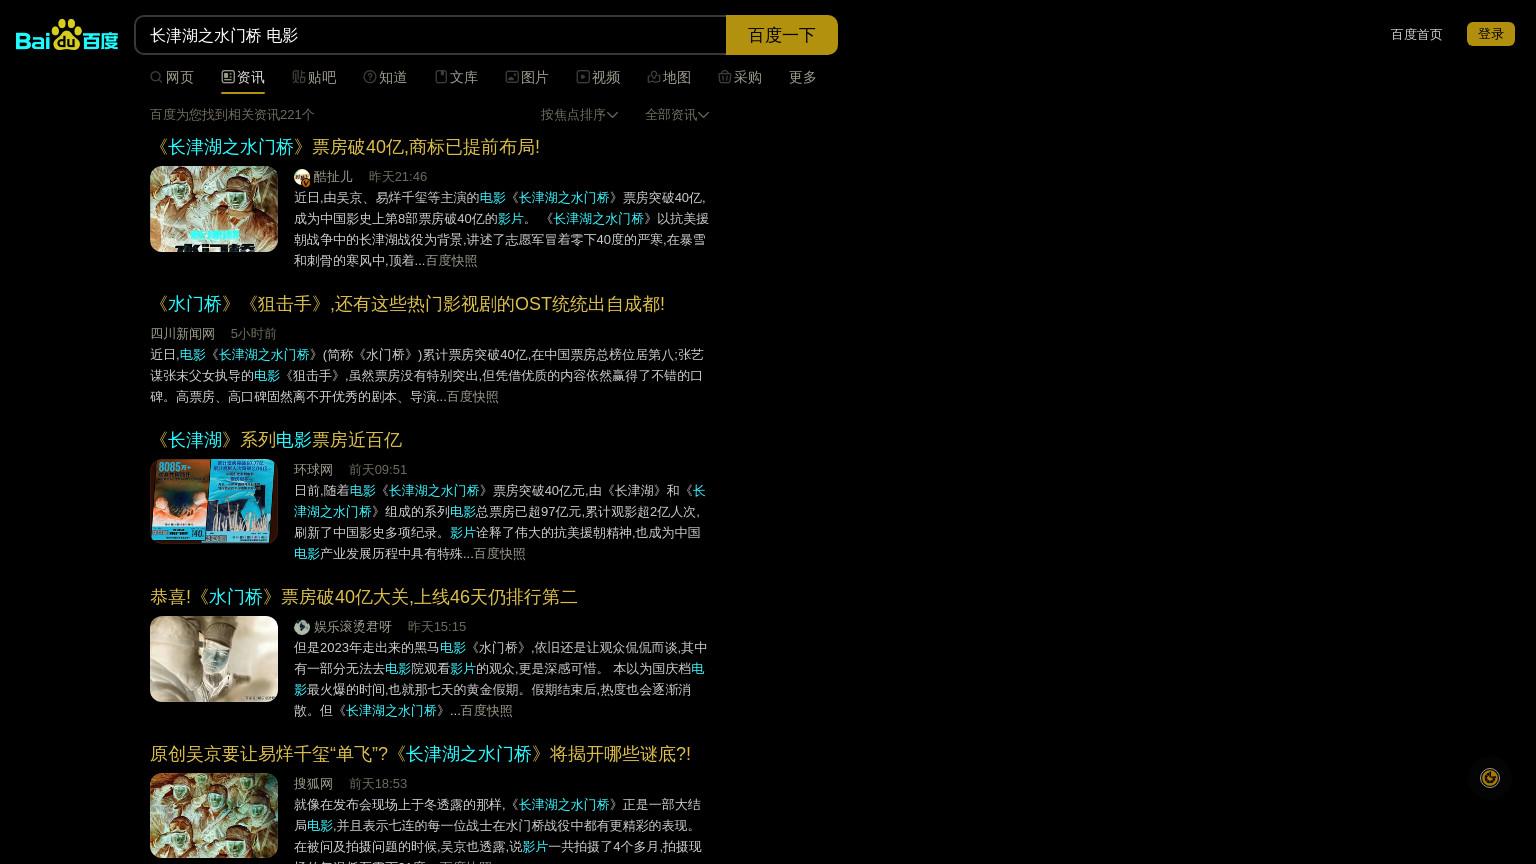
Task: Click the 资讯 tab news icon
Action: [x=228, y=77]
